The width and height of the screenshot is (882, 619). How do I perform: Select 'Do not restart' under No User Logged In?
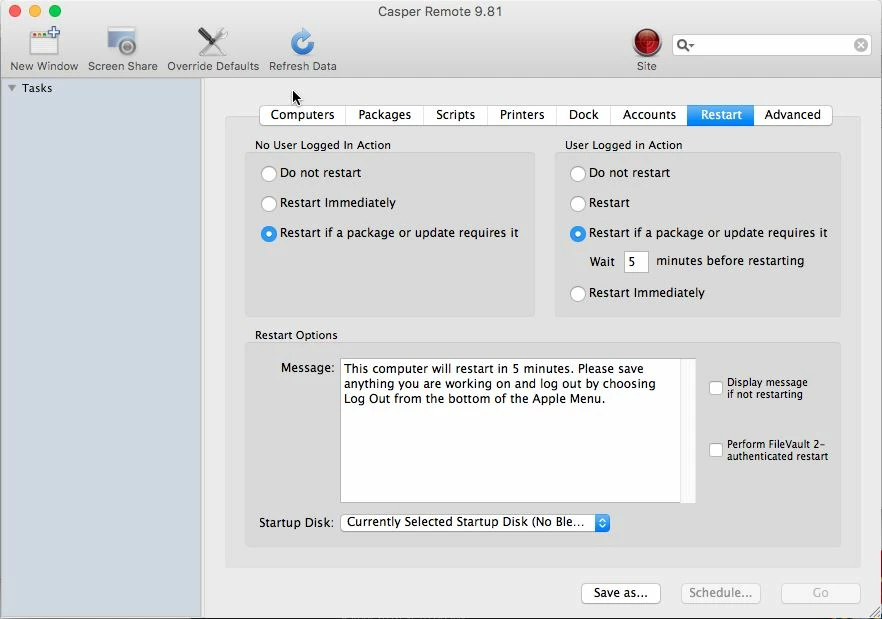269,173
